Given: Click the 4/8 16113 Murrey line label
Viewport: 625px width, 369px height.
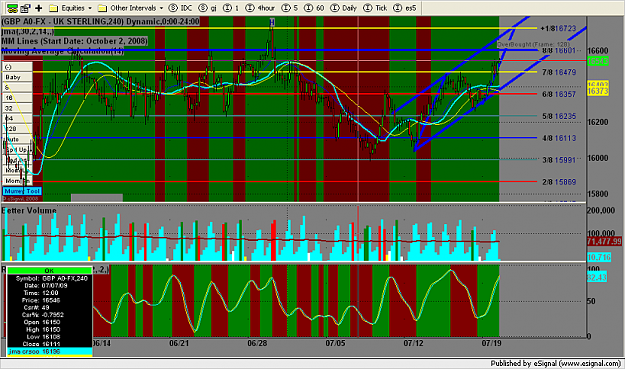Looking at the screenshot, I should pyautogui.click(x=559, y=138).
